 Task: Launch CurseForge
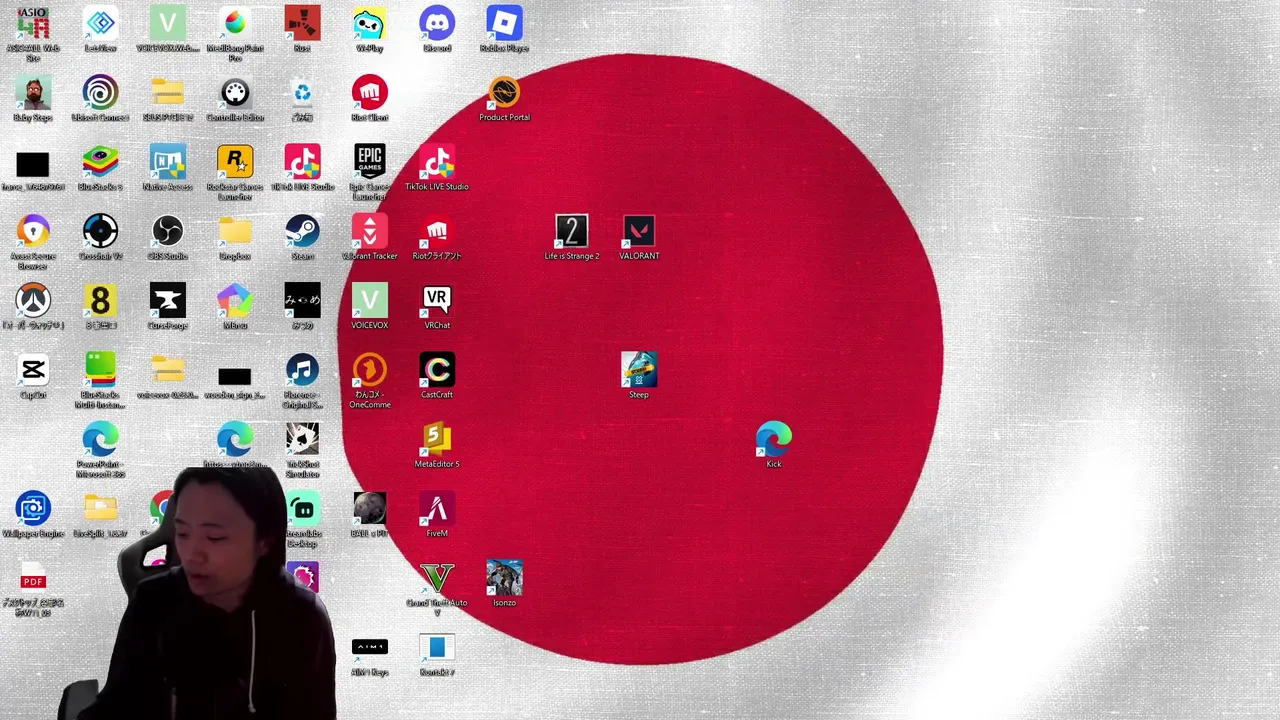click(x=167, y=300)
